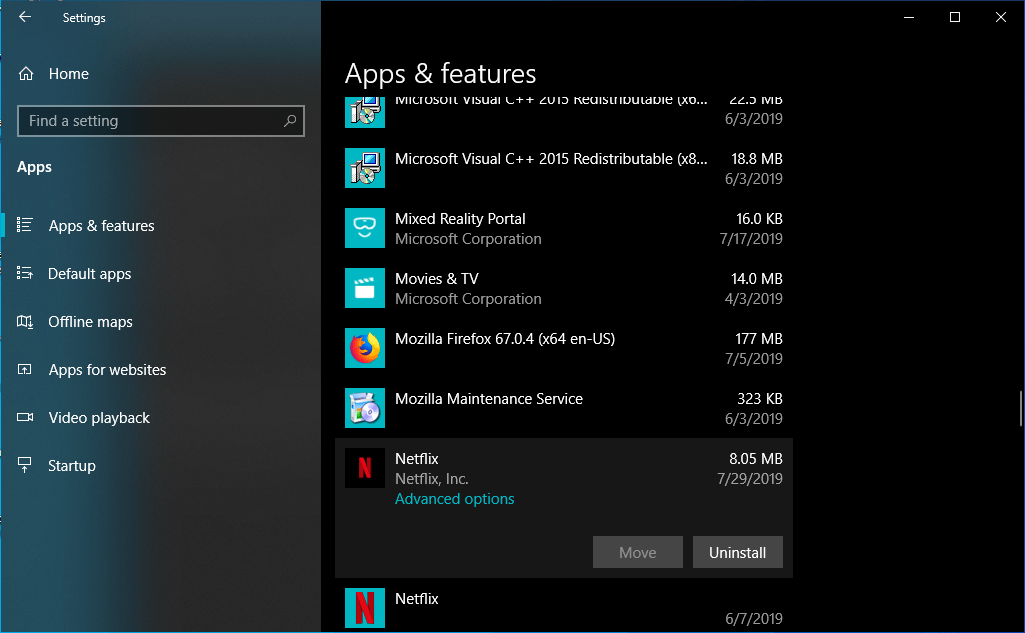Open Video playback via its sidebar icon
1025x633 pixels.
24,417
